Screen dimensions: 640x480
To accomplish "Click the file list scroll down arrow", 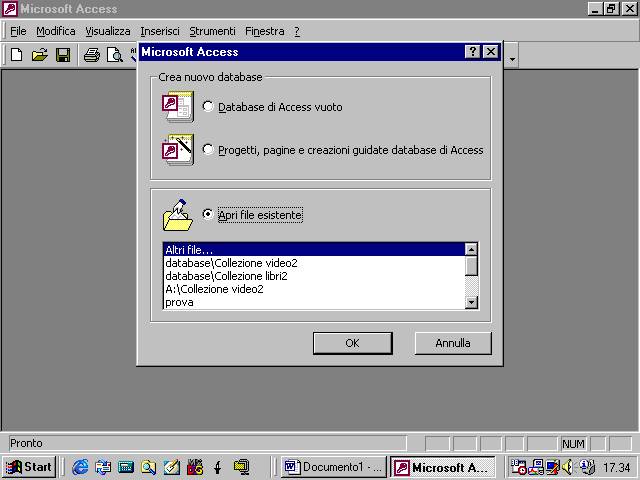I will (x=471, y=302).
